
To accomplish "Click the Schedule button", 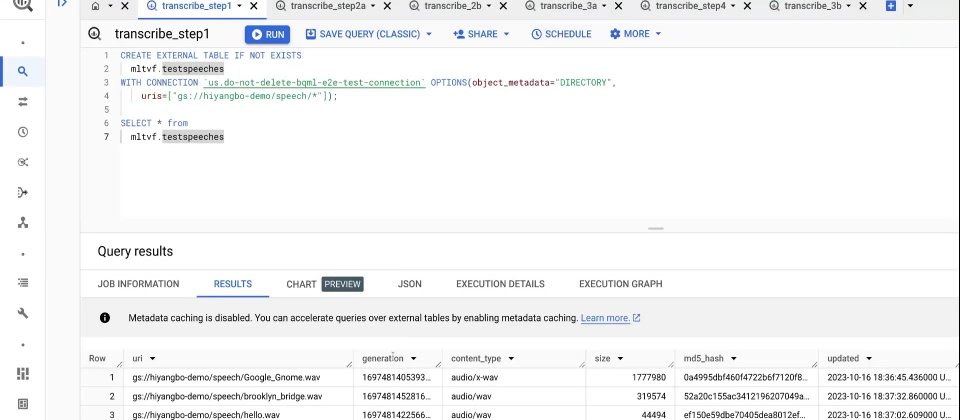I will point(561,34).
